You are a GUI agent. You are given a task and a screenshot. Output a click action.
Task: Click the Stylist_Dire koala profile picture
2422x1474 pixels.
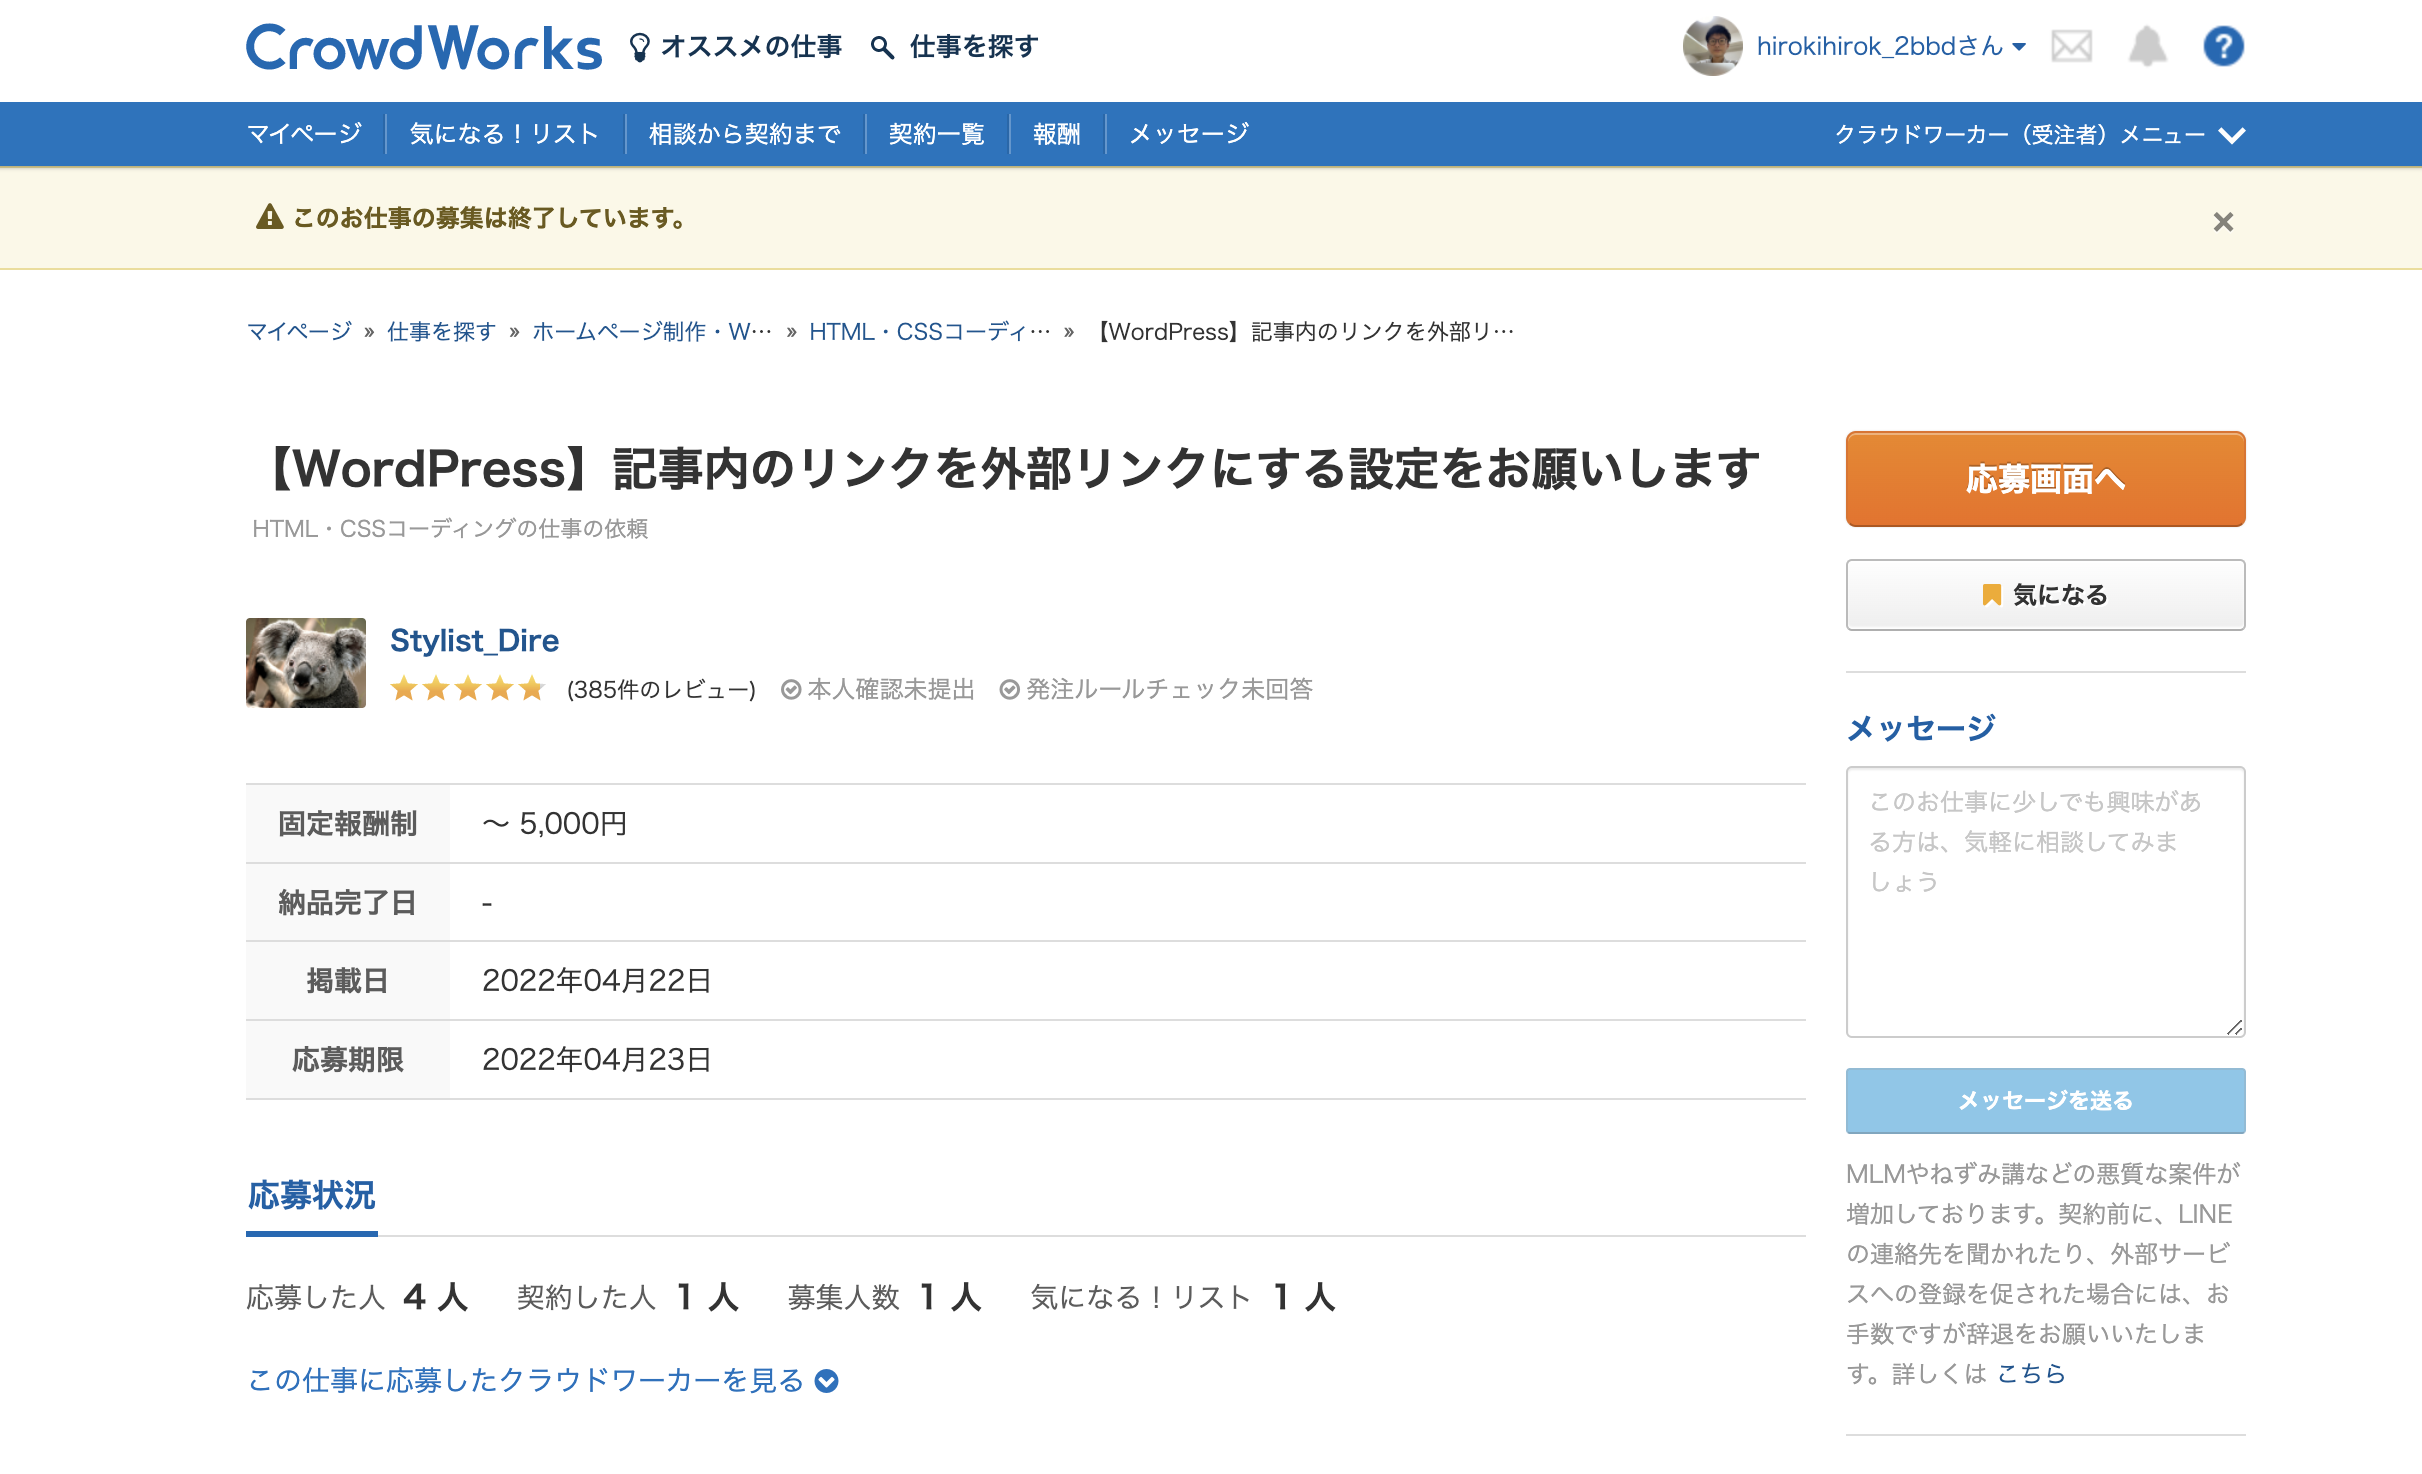[x=306, y=663]
